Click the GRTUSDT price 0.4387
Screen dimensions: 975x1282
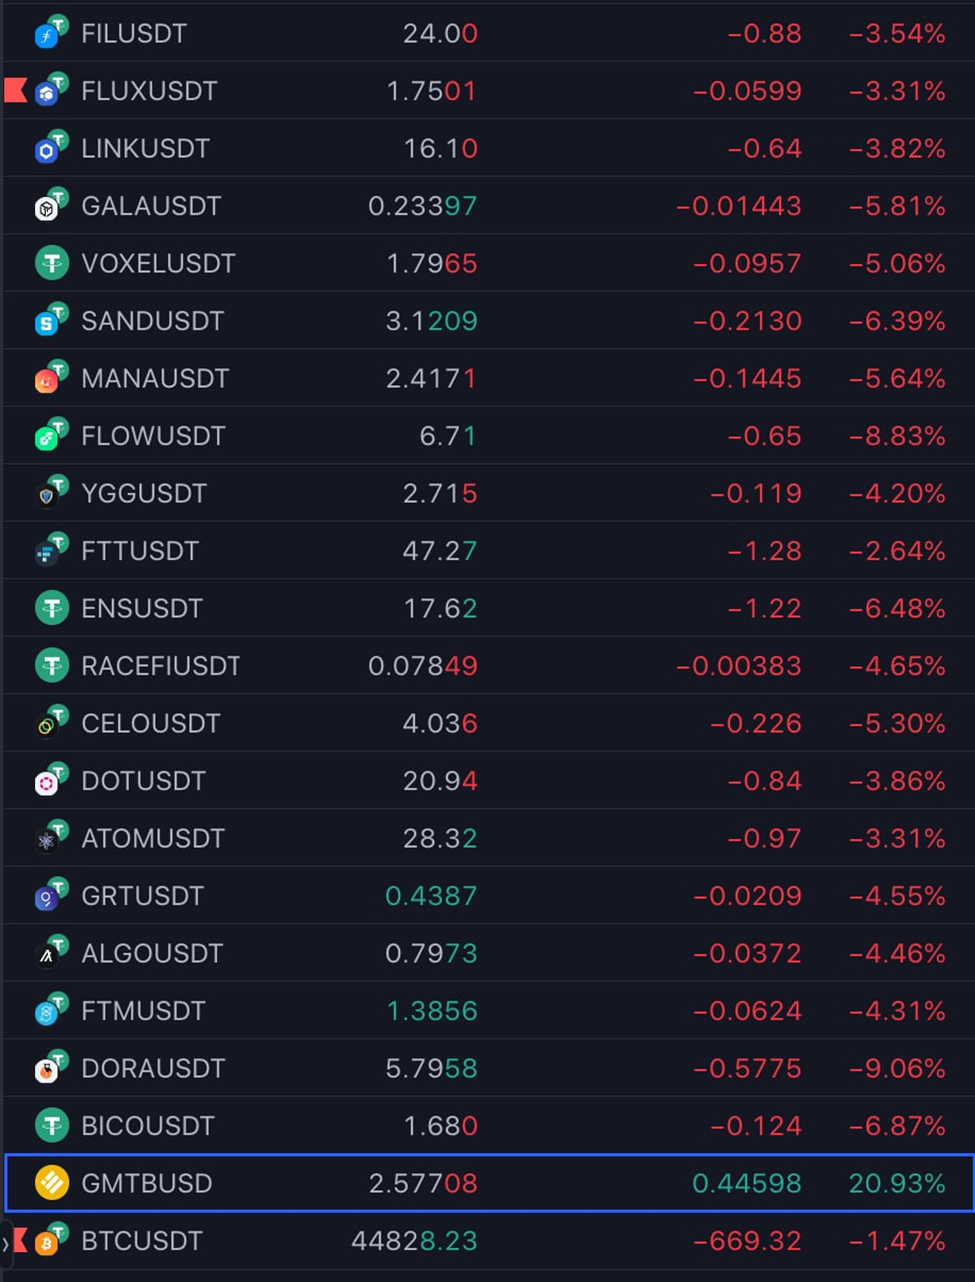point(431,896)
